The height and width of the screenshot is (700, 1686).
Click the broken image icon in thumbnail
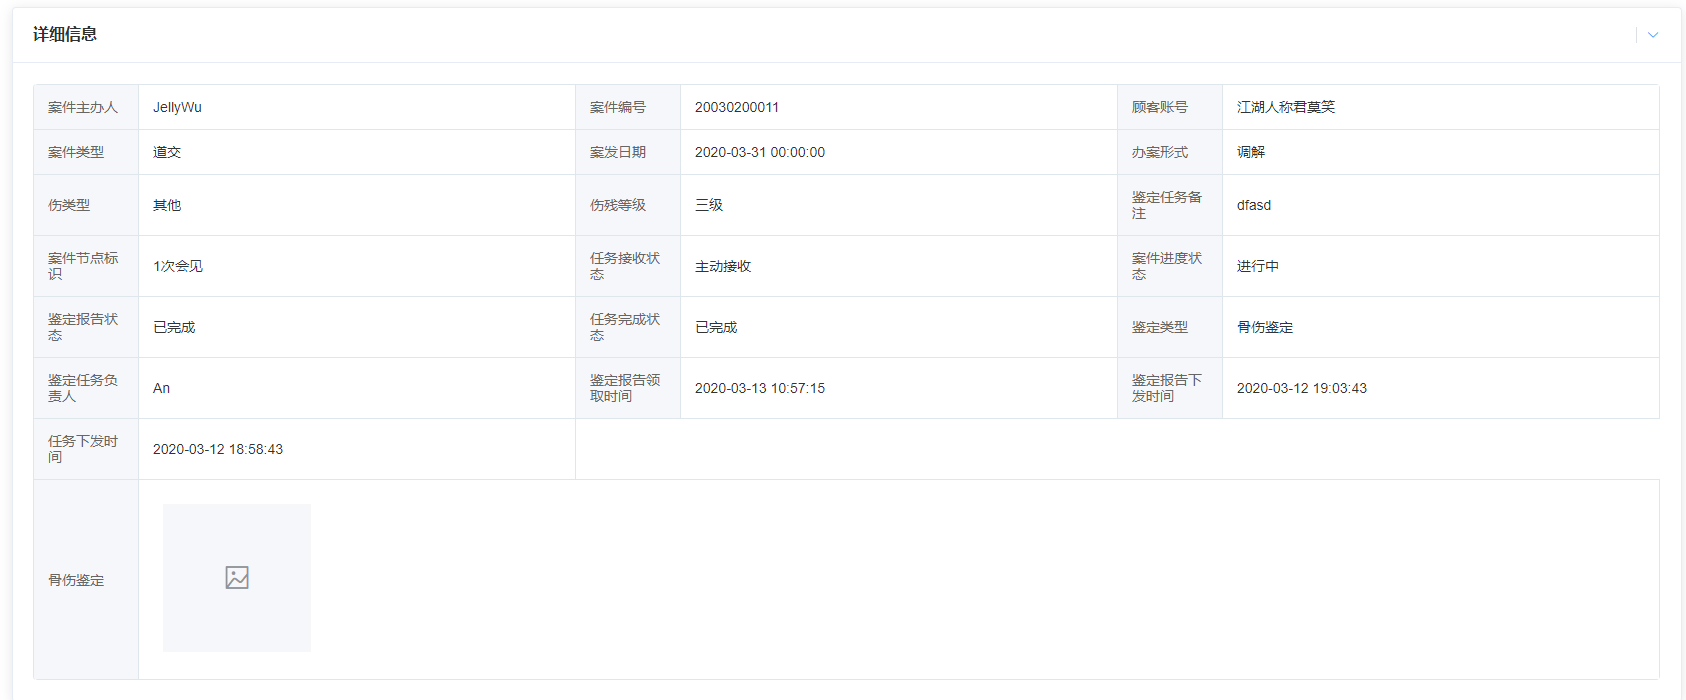tap(237, 578)
